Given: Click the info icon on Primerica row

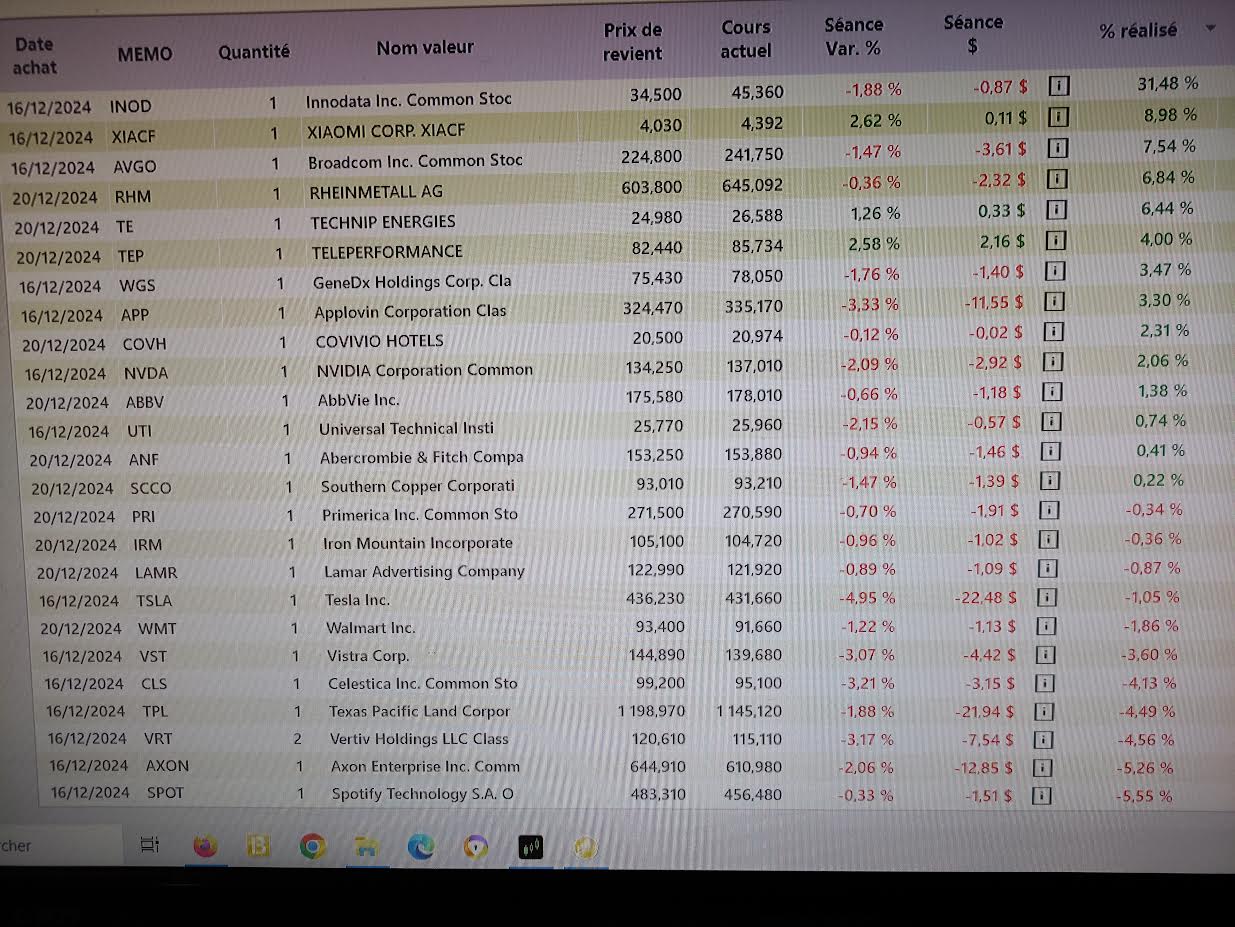Looking at the screenshot, I should (x=1049, y=511).
